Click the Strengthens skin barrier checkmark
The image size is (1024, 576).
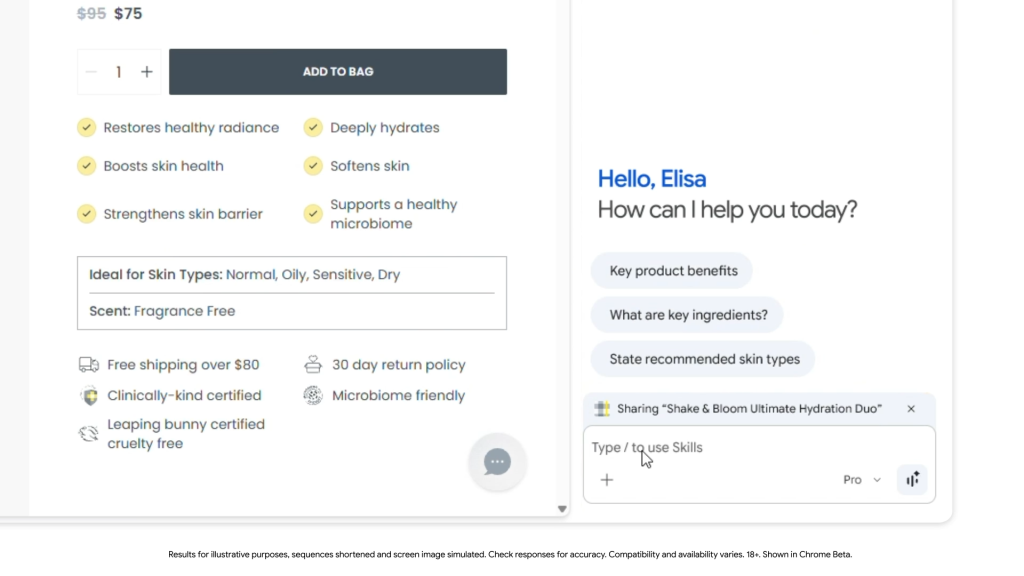click(87, 214)
